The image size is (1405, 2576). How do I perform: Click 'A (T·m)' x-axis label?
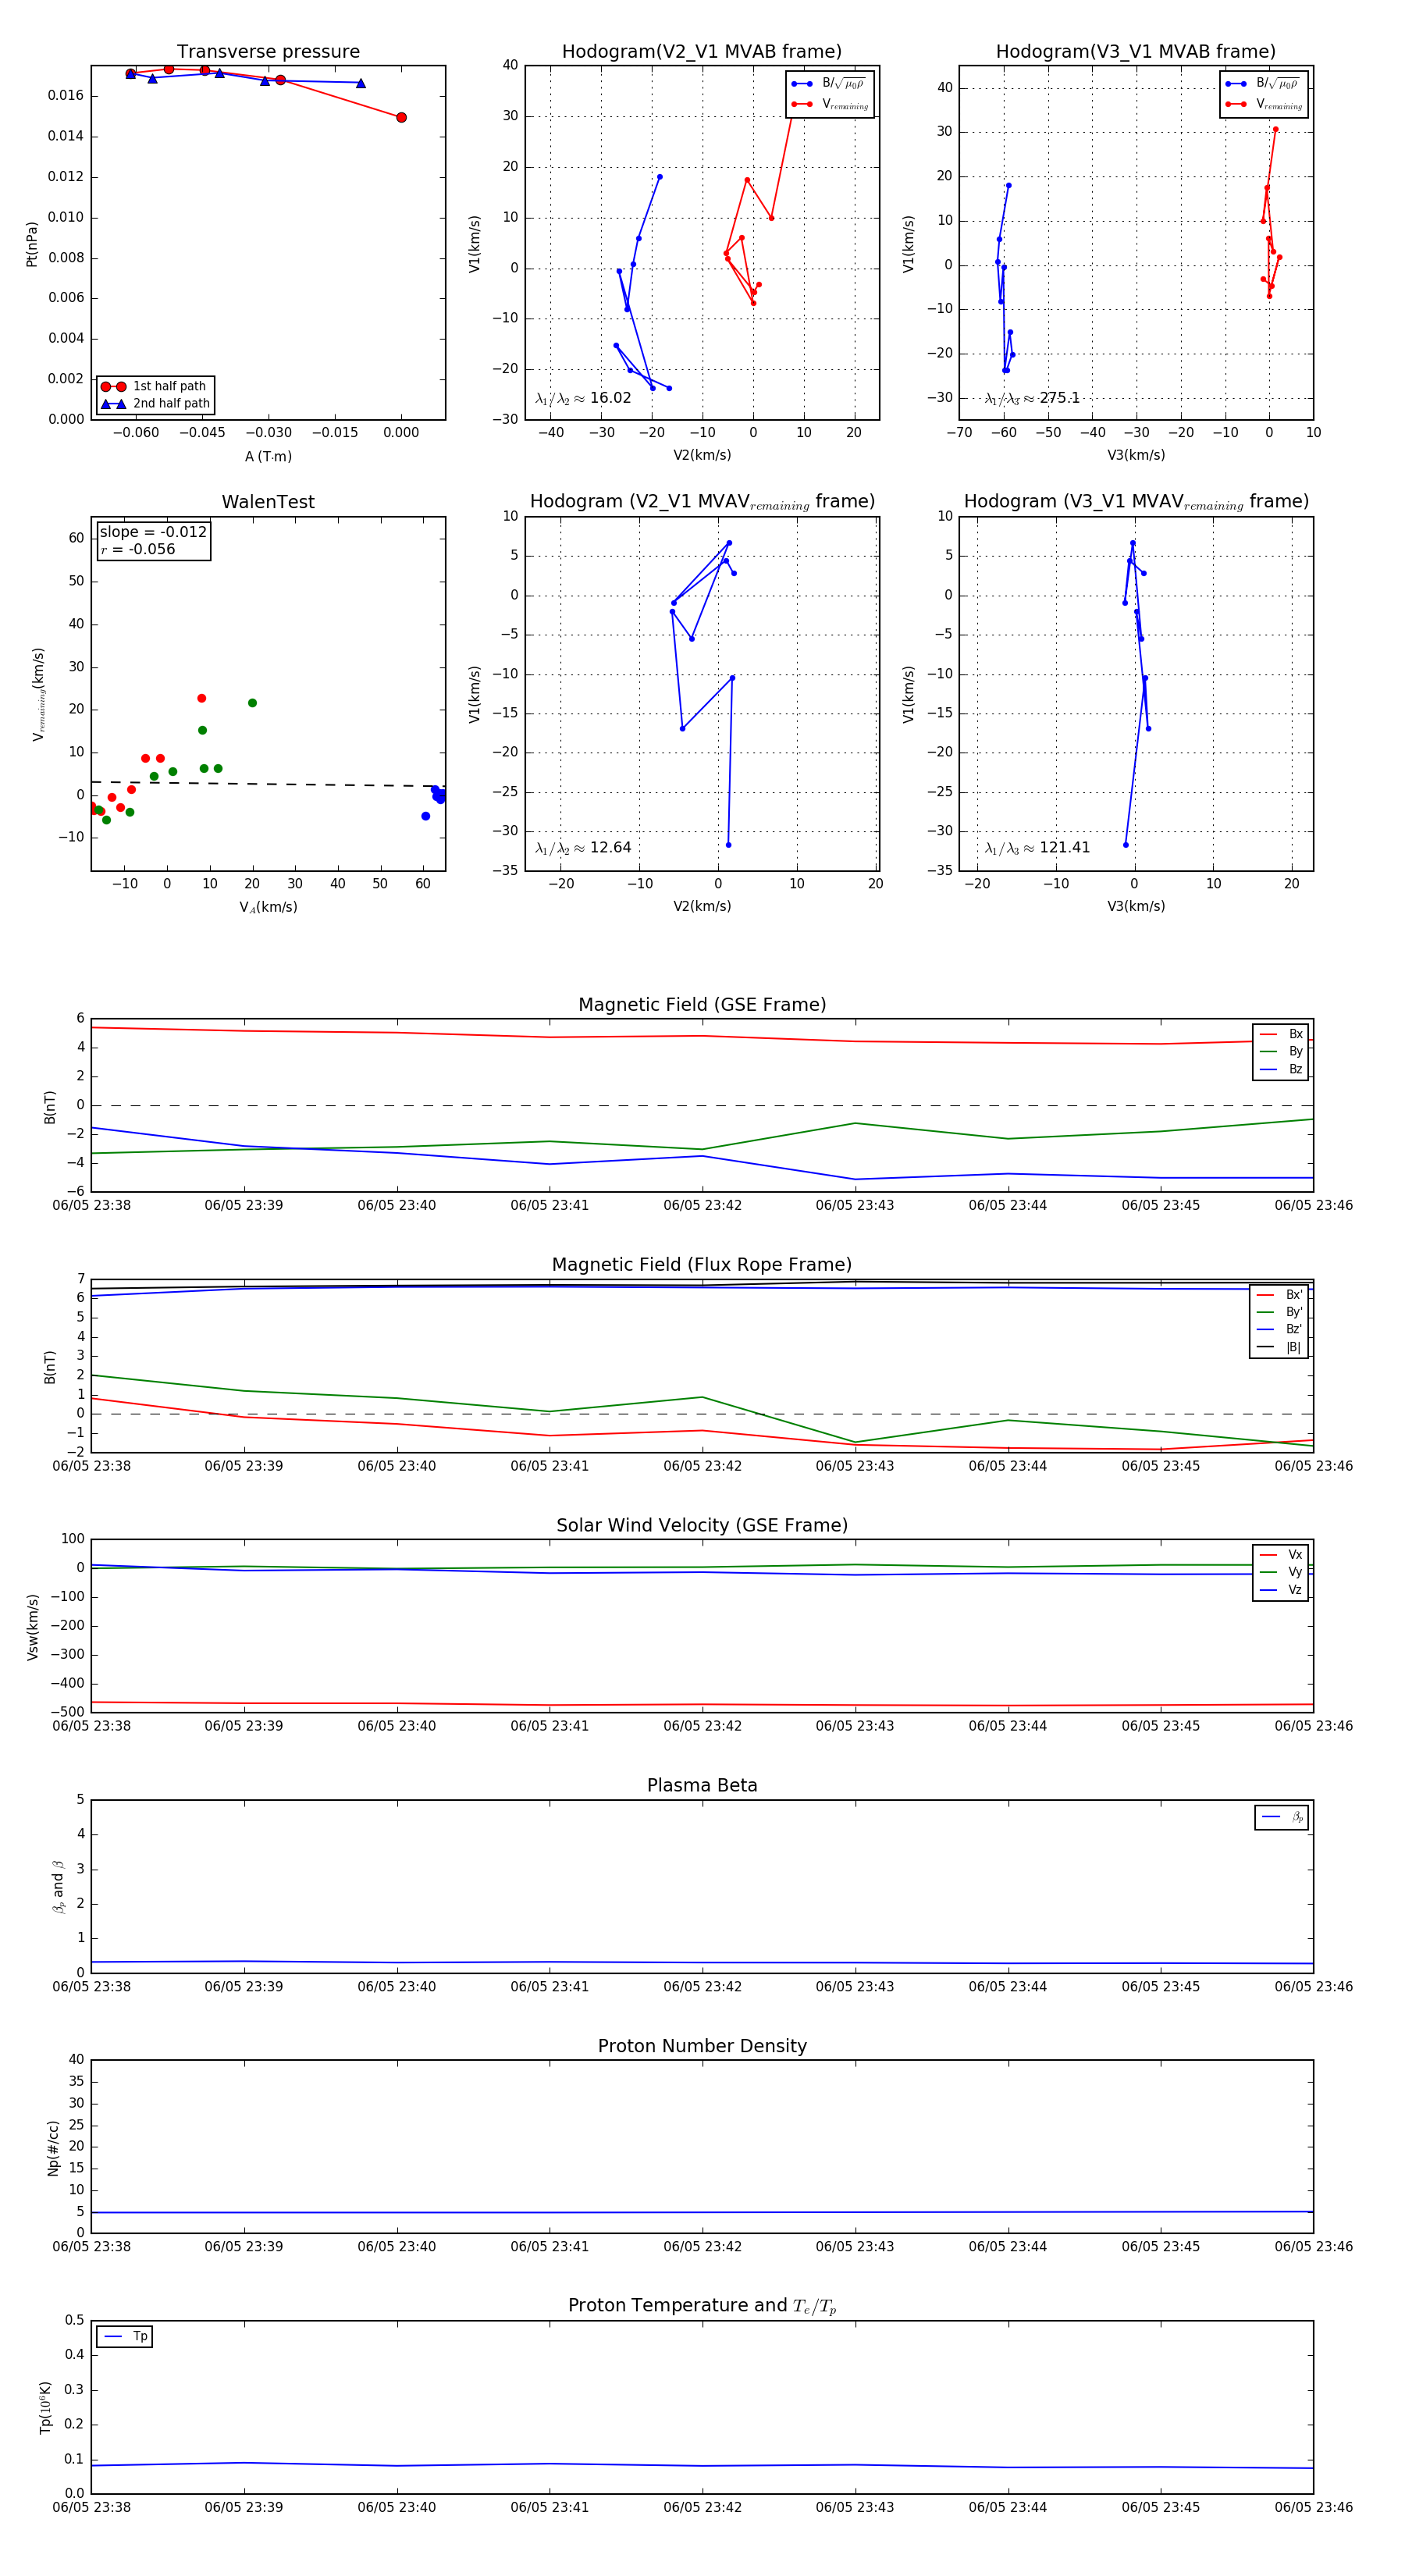[x=268, y=456]
